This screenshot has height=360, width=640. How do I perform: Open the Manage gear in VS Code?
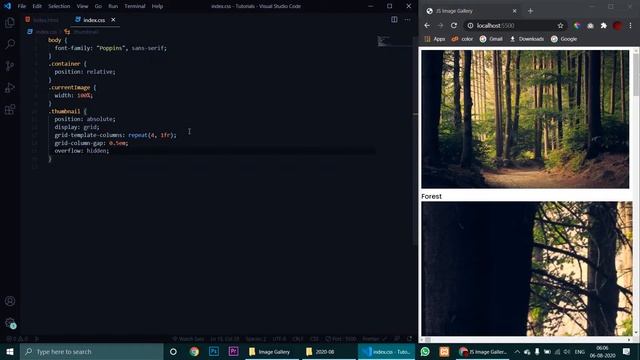10,323
